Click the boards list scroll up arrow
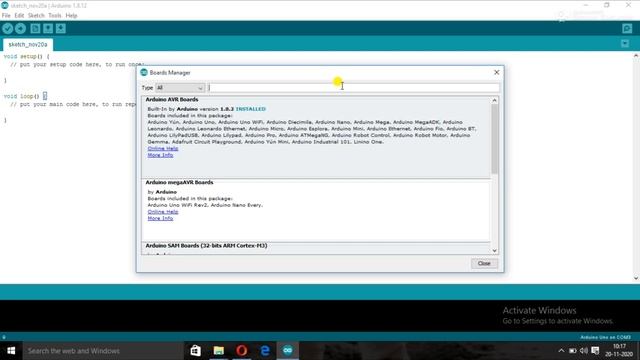Viewport: 640px width, 360px height. pyautogui.click(x=494, y=100)
